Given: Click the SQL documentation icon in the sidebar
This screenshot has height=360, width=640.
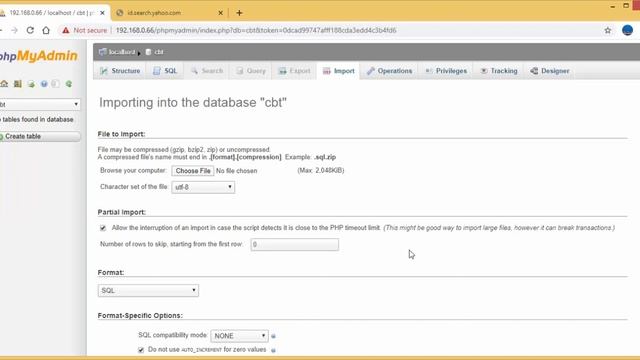Looking at the screenshot, I should (56, 84).
